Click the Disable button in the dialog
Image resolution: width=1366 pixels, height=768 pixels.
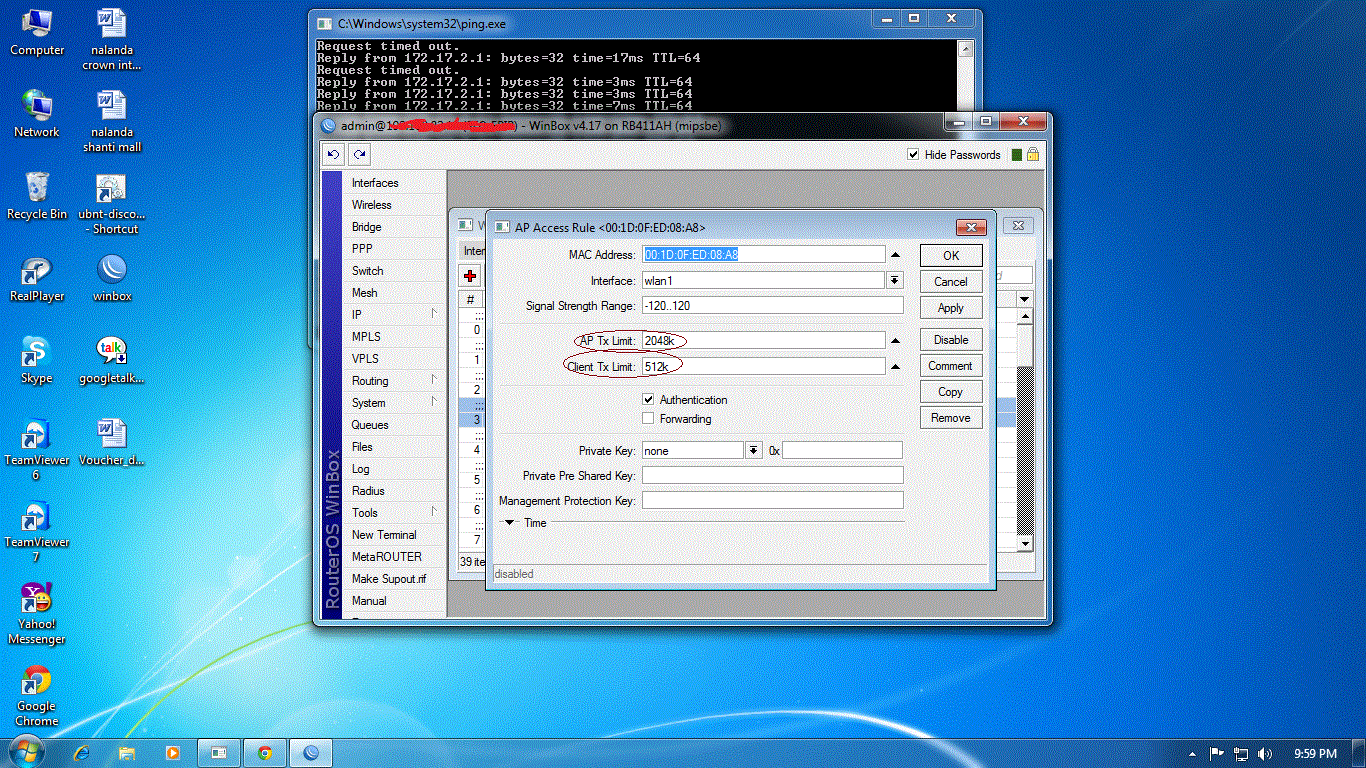950,340
